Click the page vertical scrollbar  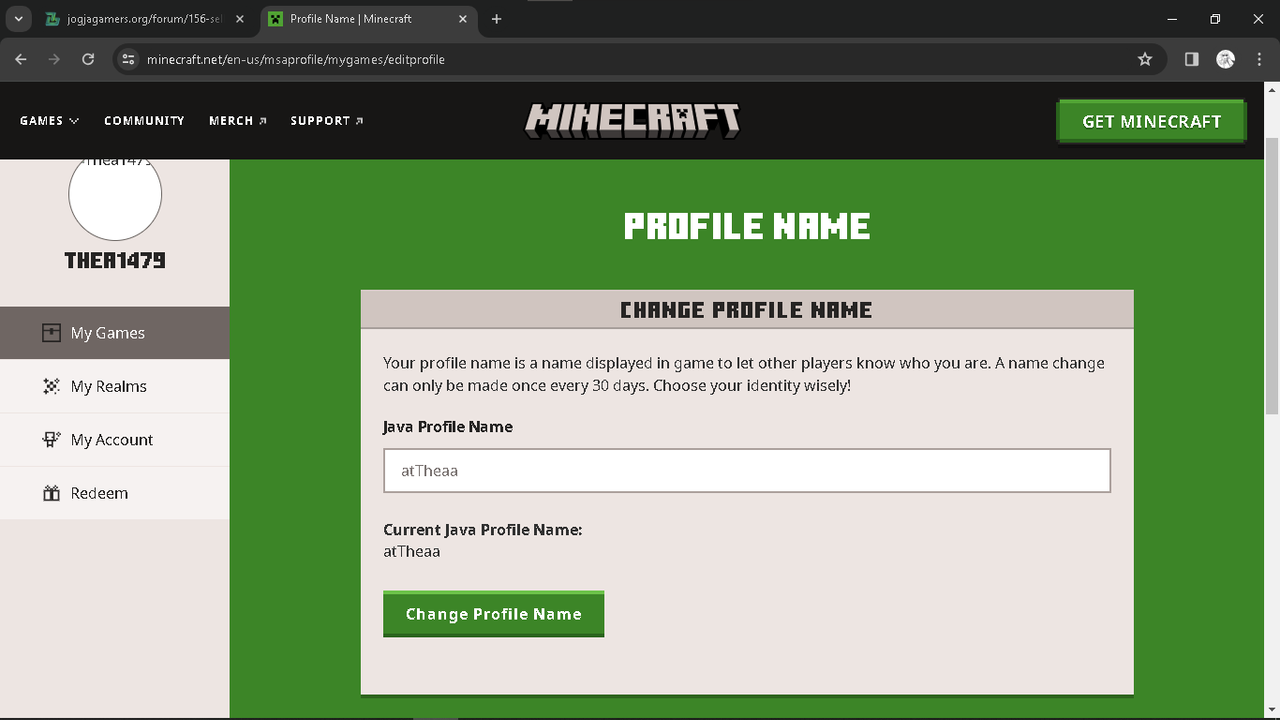[x=1272, y=275]
